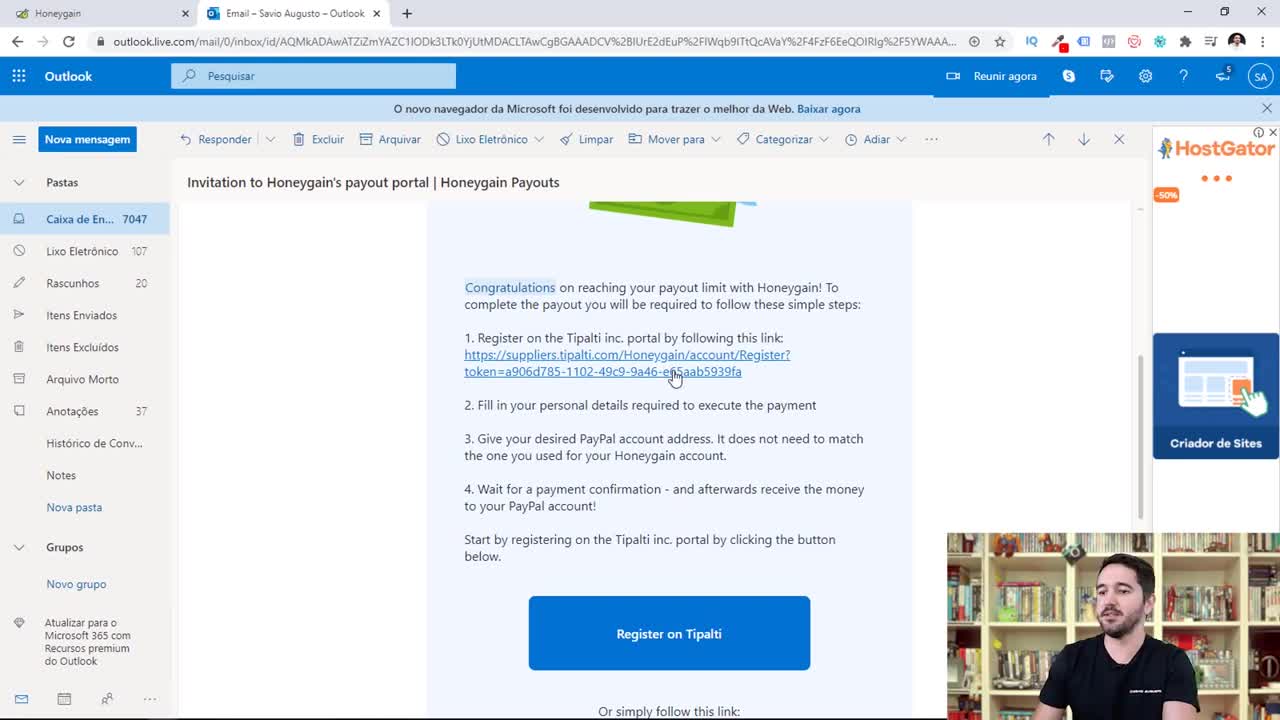Go to previous email with up arrow
This screenshot has width=1280, height=720.
pos(1048,139)
